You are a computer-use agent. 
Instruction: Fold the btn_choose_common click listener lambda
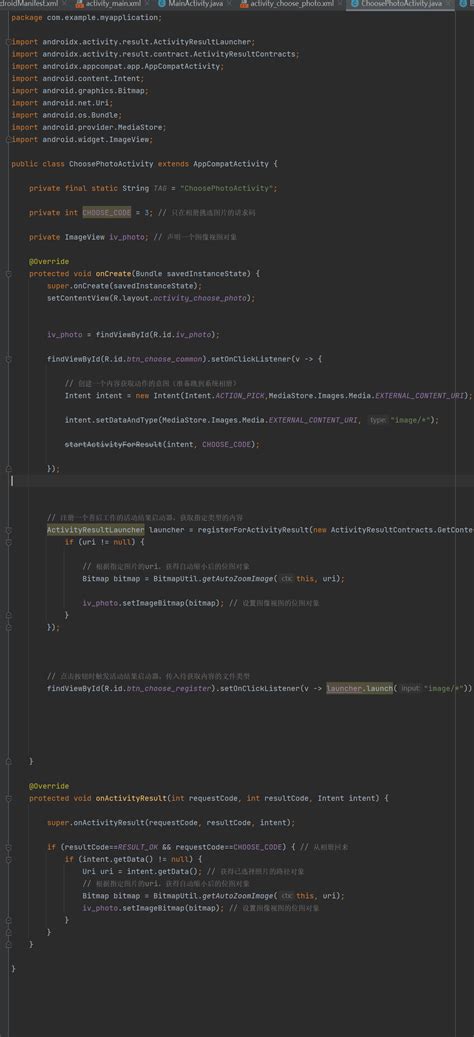pos(9,359)
